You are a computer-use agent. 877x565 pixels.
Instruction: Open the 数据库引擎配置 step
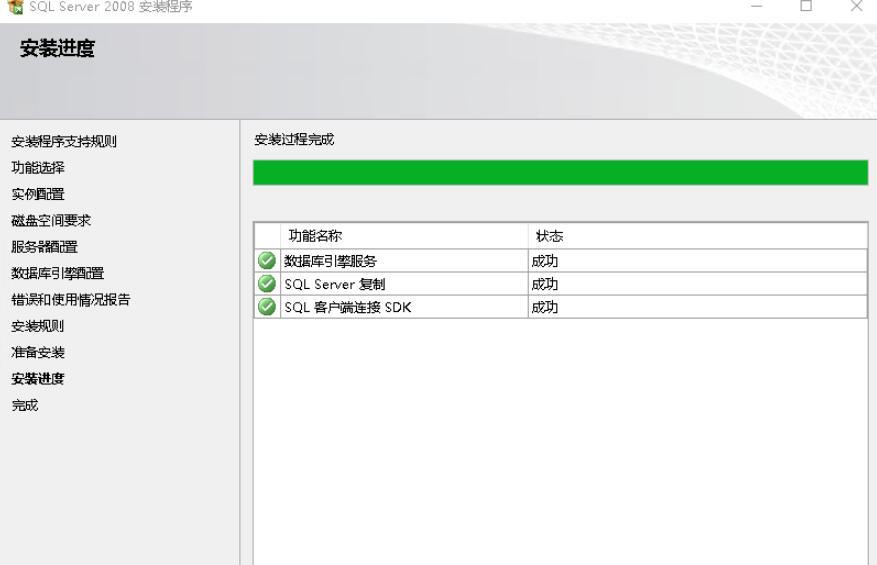click(x=58, y=273)
